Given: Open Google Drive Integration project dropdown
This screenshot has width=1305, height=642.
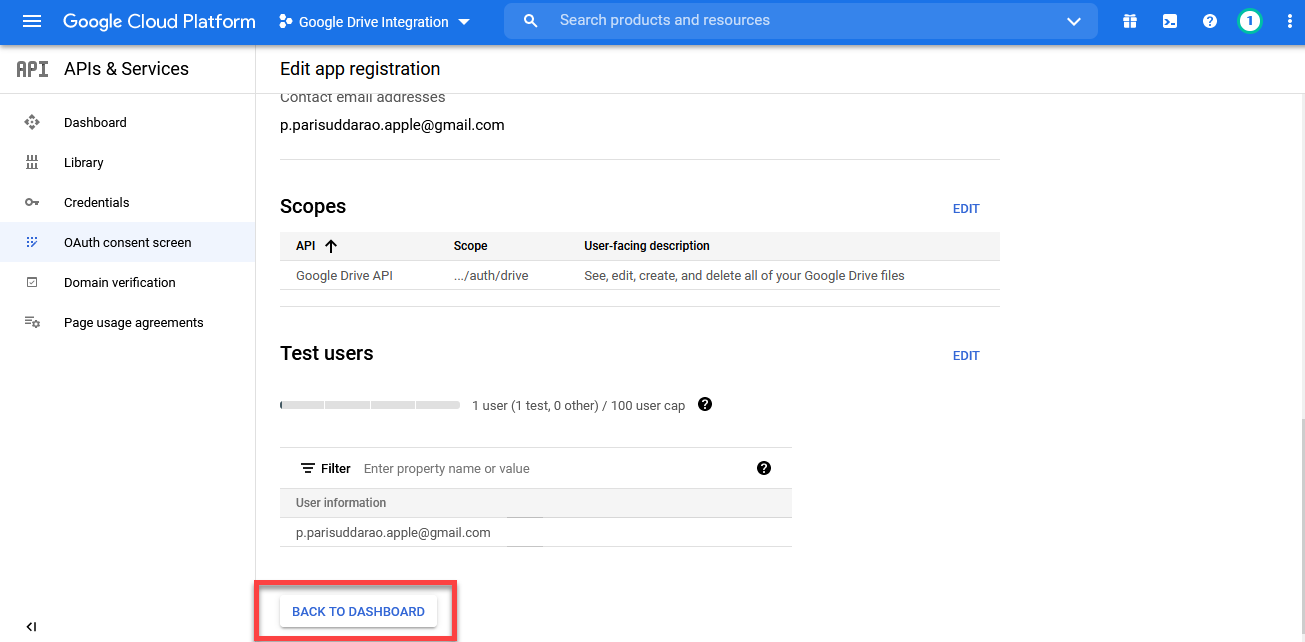Looking at the screenshot, I should (374, 22).
